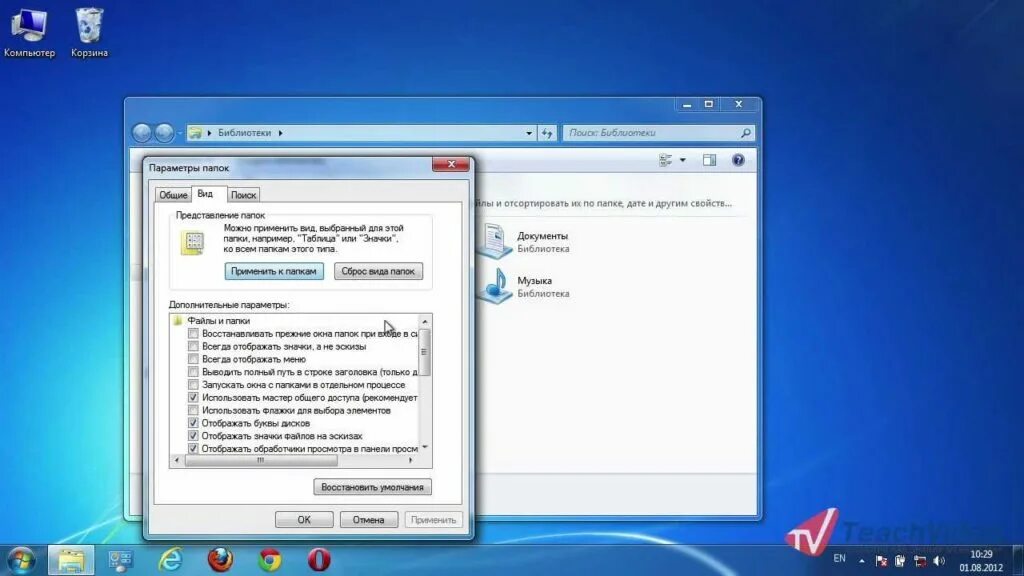
Task: Click the list scroll-right arrow
Action: (410, 460)
